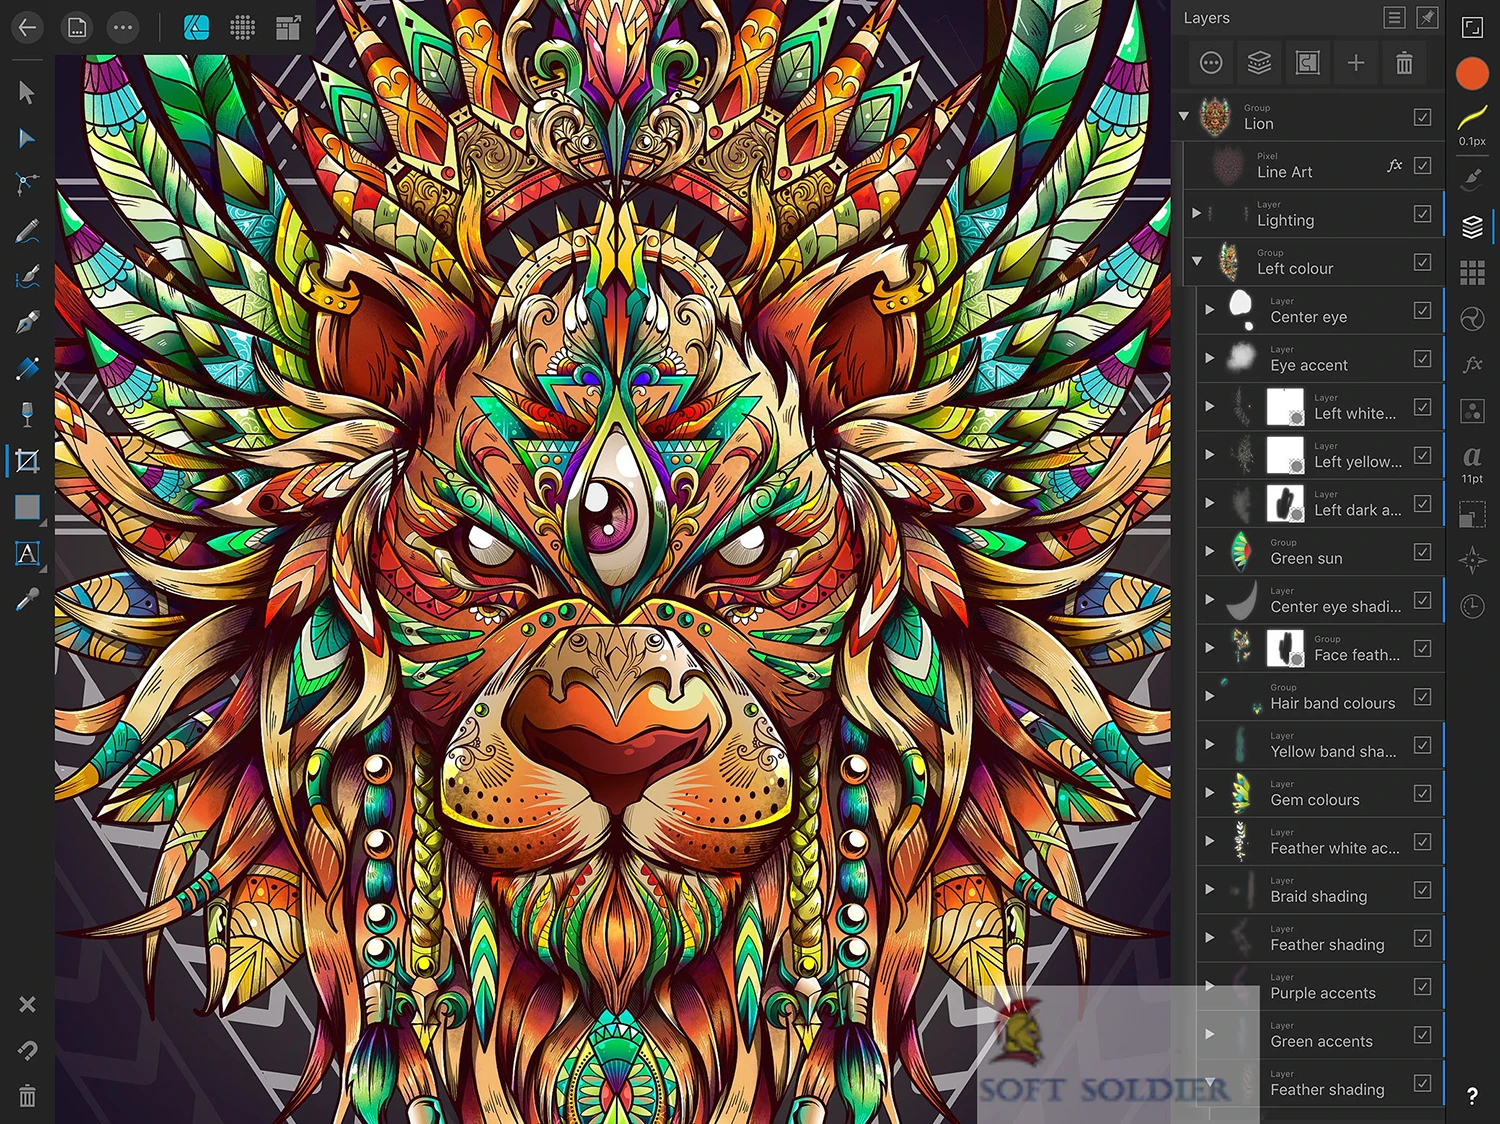Deselect using the X icon at bottom left
1500x1124 pixels.
click(27, 1004)
